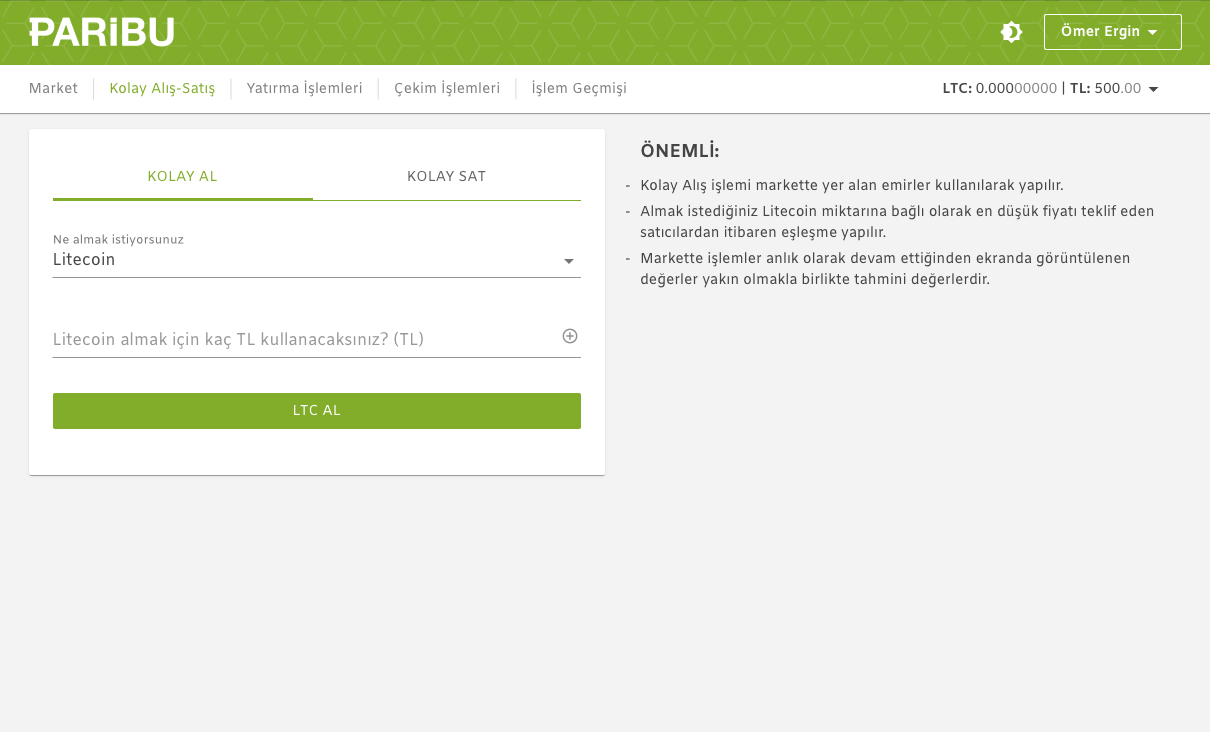This screenshot has width=1210, height=732.
Task: Toggle the dark/light theme brightness icon
Action: [x=1011, y=32]
